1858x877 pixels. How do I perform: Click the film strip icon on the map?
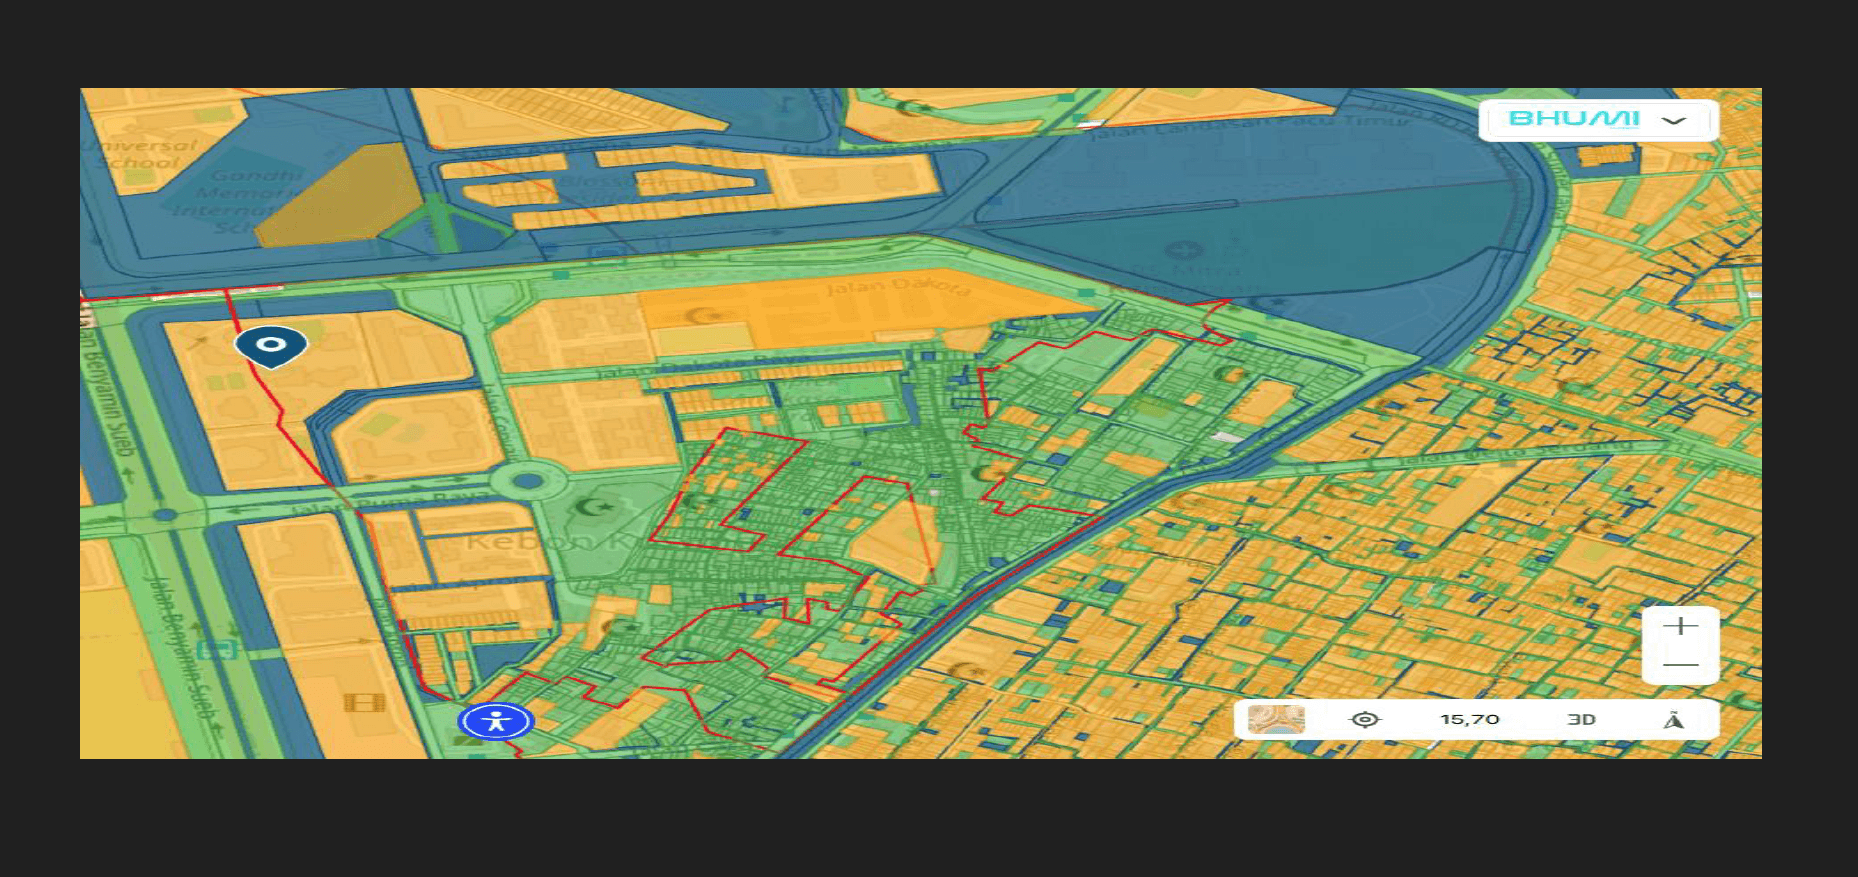click(x=364, y=702)
